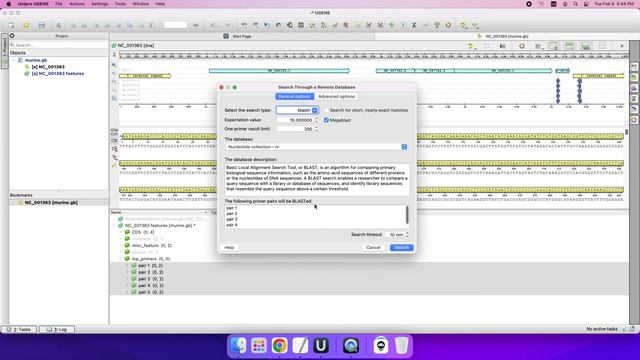Open QuickTime Player from the Dock

(x=351, y=346)
